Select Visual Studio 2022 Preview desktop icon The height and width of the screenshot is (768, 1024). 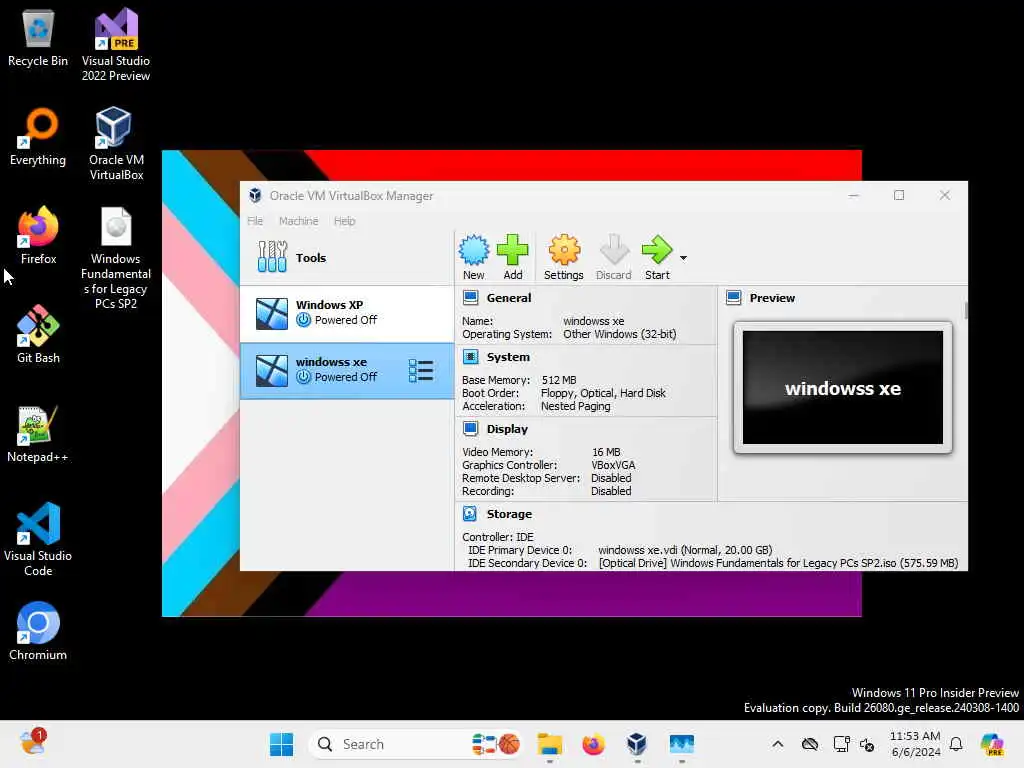116,44
